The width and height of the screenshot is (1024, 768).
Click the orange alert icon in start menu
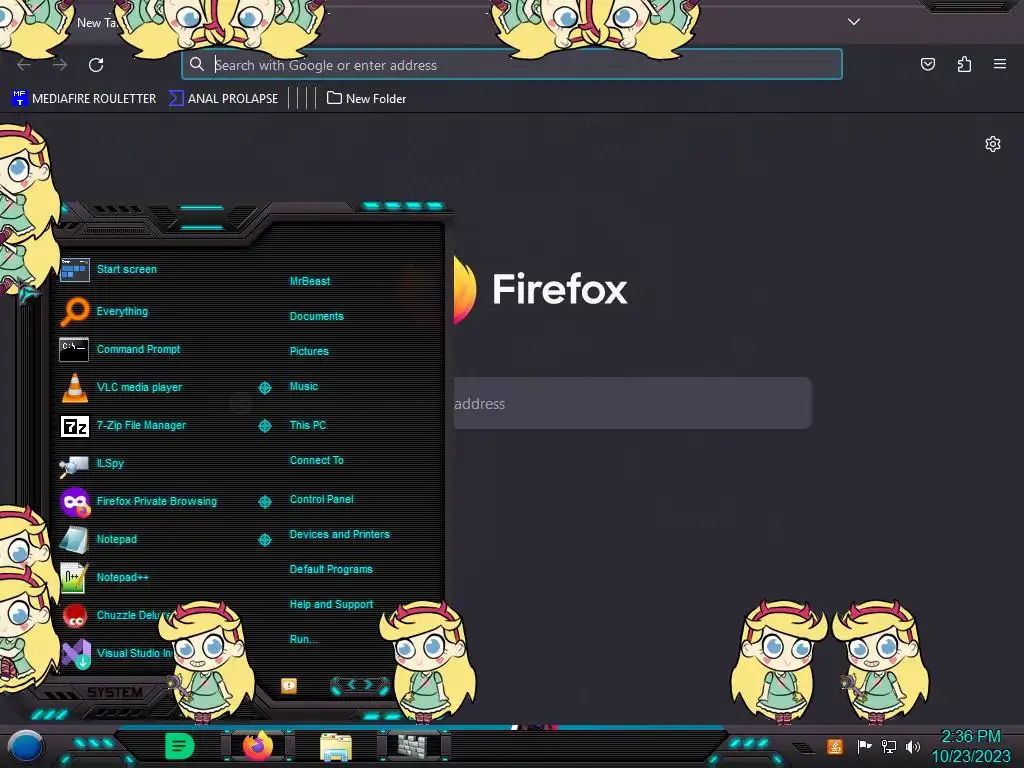click(x=289, y=685)
